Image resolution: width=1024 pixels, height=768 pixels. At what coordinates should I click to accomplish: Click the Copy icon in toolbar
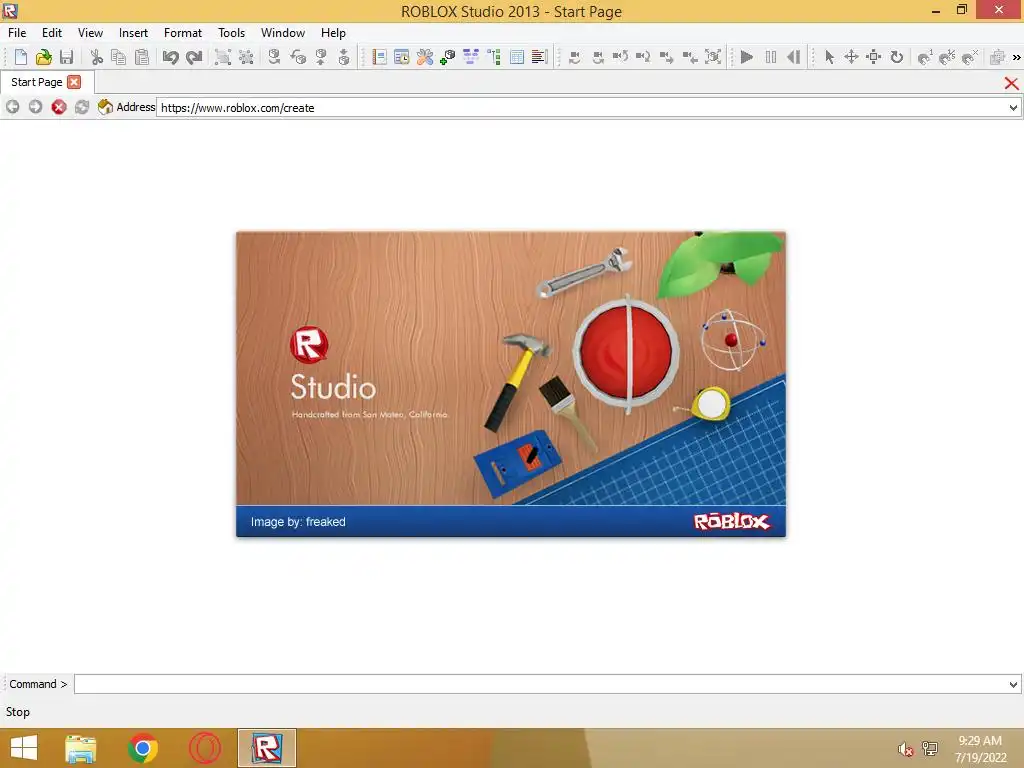[x=119, y=57]
